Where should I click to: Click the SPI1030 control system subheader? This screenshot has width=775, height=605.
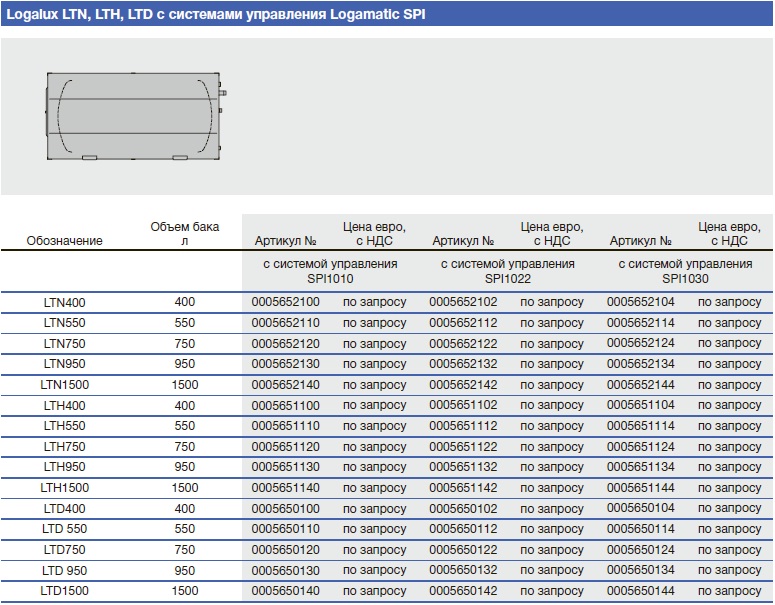pyautogui.click(x=685, y=271)
